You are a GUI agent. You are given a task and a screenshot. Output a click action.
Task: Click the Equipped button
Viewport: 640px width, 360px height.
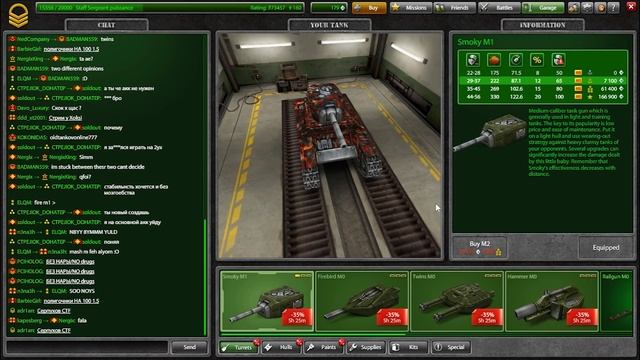[606, 247]
